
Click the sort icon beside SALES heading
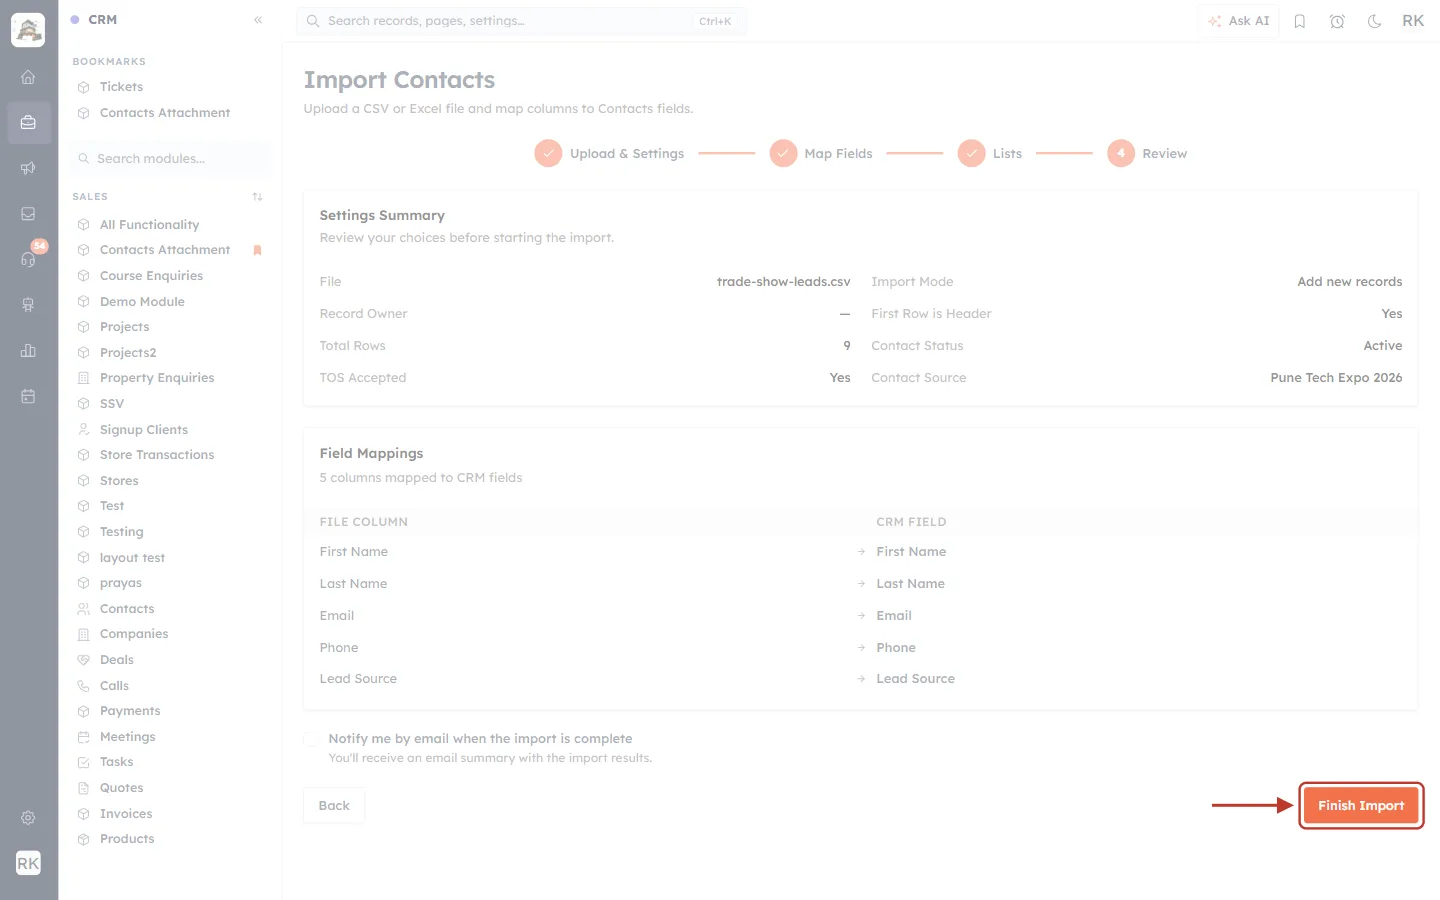click(x=258, y=197)
